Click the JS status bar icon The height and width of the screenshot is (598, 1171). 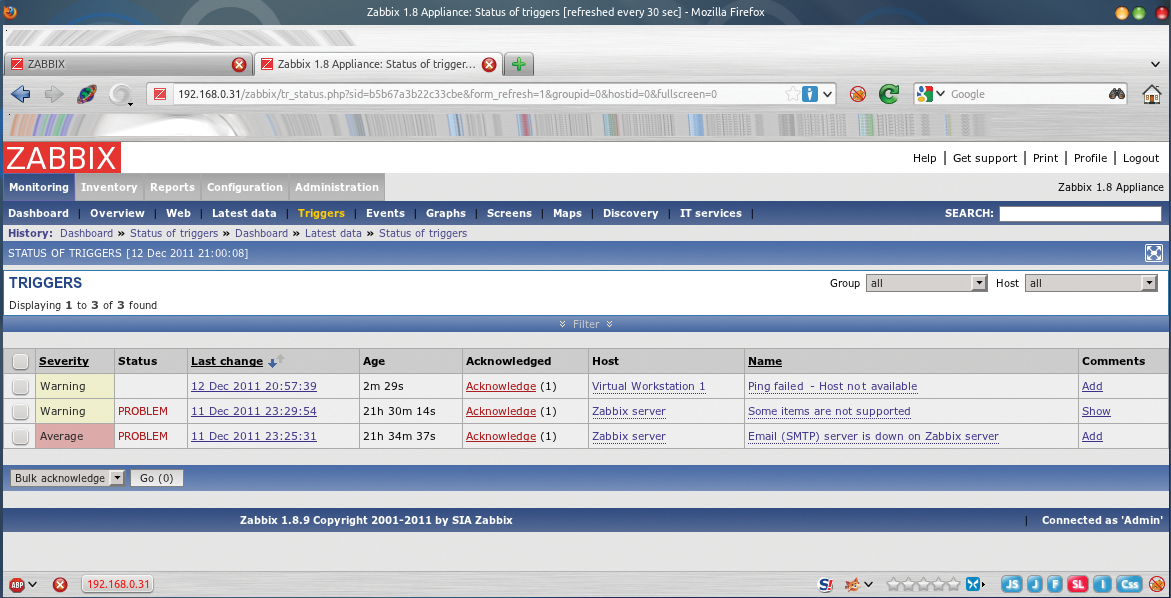coord(1012,584)
